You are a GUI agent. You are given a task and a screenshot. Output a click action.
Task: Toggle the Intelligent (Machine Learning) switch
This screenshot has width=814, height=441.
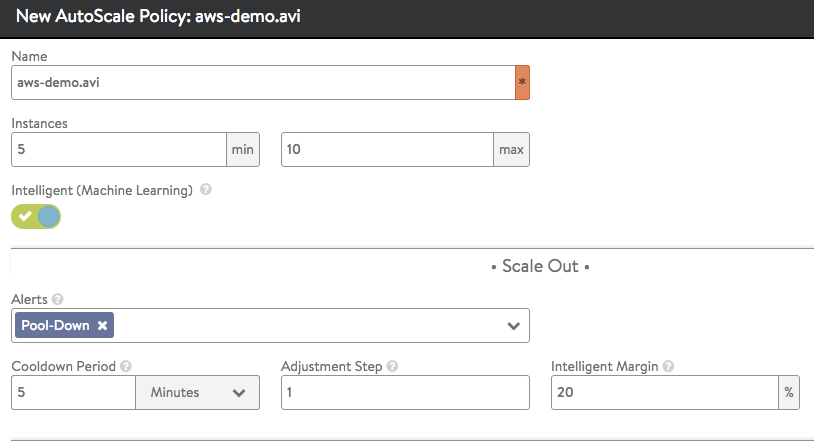click(x=37, y=217)
